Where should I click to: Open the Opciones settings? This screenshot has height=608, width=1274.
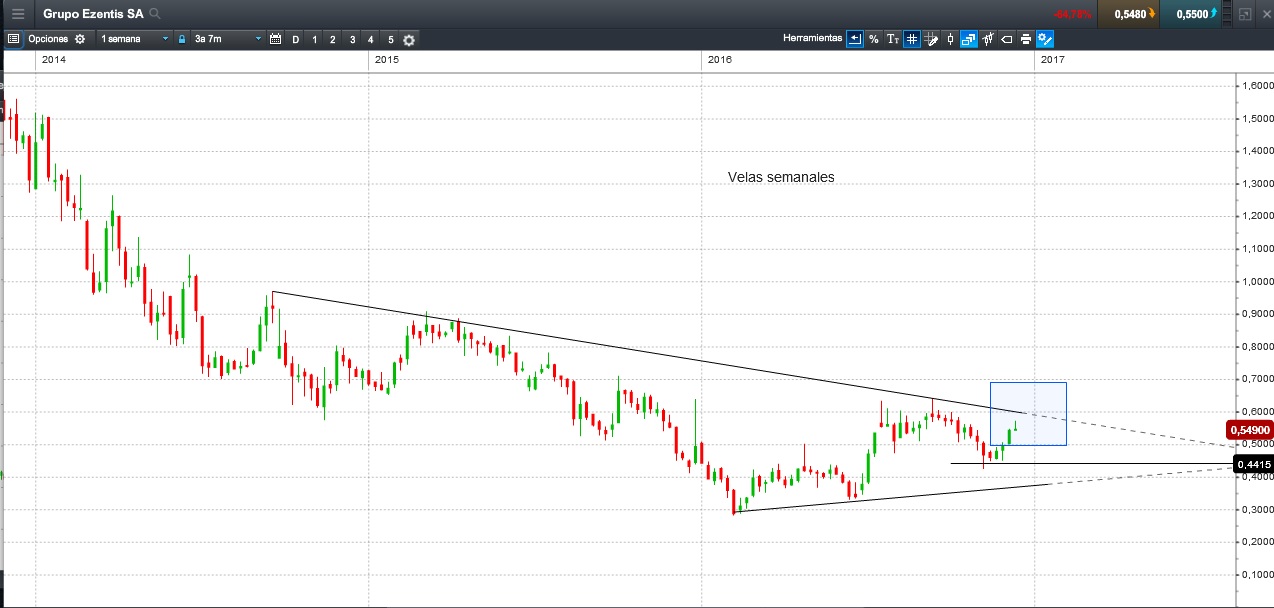(x=47, y=39)
